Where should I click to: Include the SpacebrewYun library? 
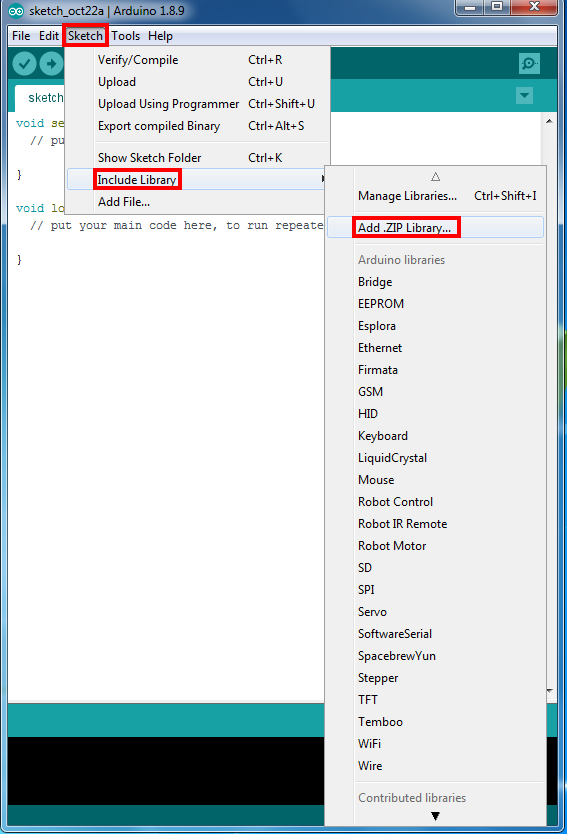pyautogui.click(x=435, y=656)
